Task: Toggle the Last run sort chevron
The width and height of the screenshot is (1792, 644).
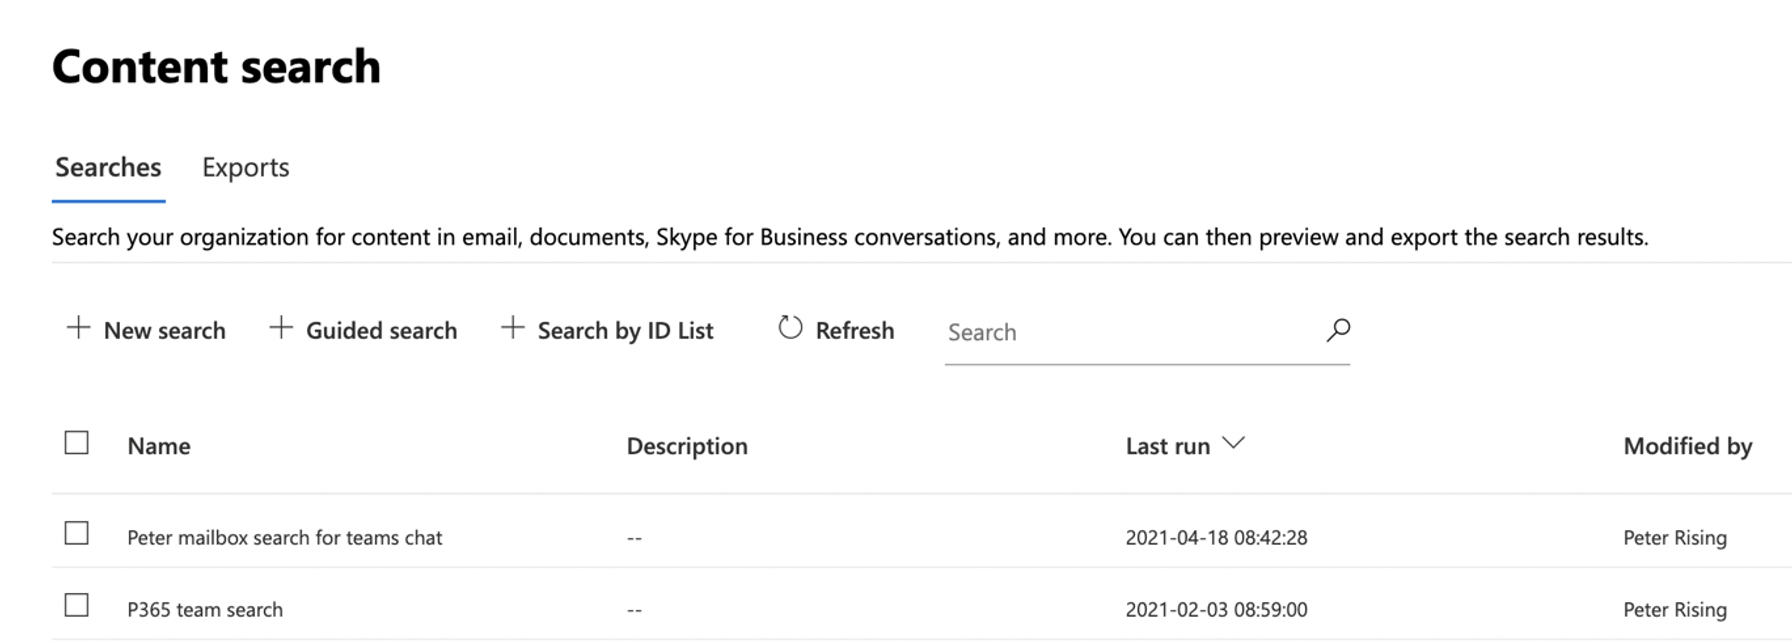Action: click(1234, 443)
